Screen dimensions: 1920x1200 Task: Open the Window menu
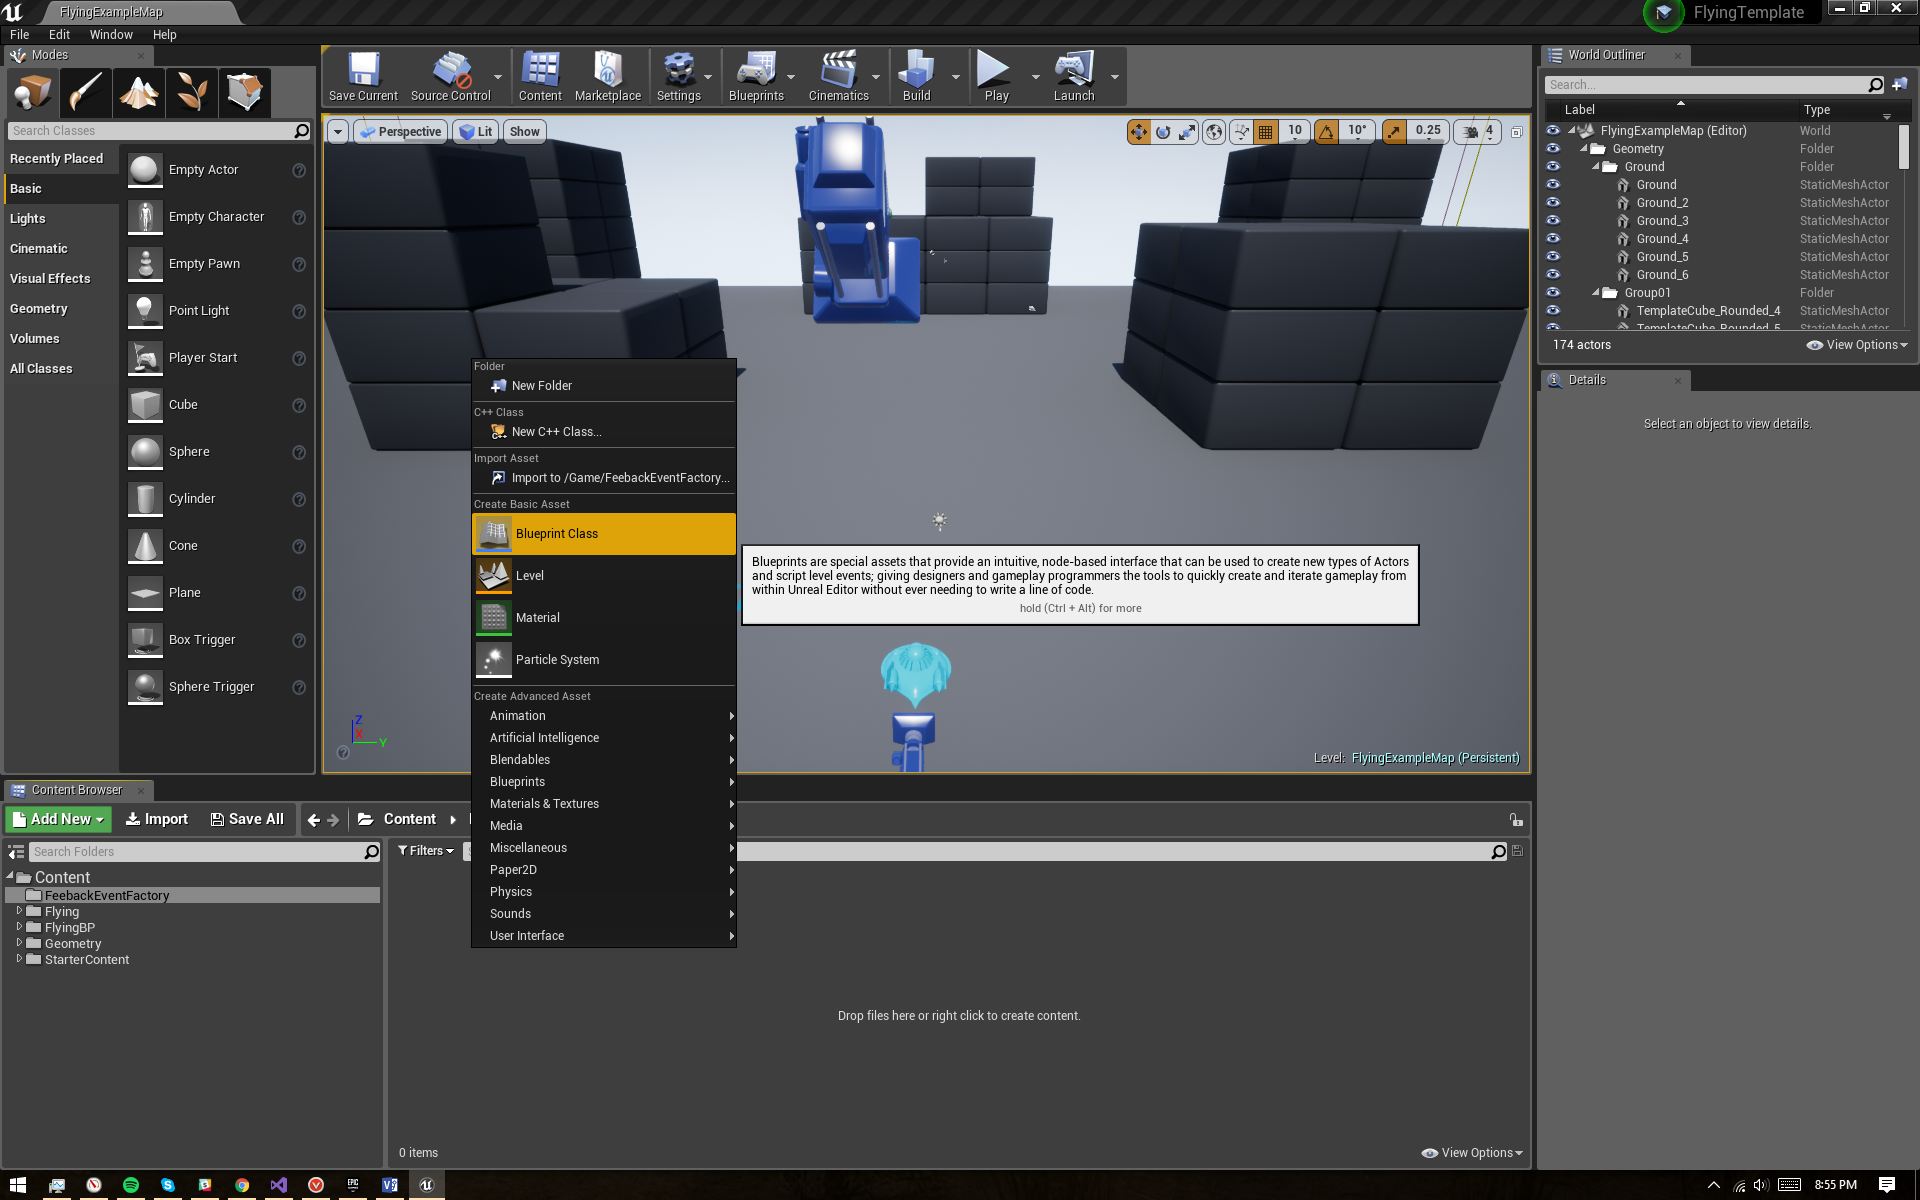111,34
